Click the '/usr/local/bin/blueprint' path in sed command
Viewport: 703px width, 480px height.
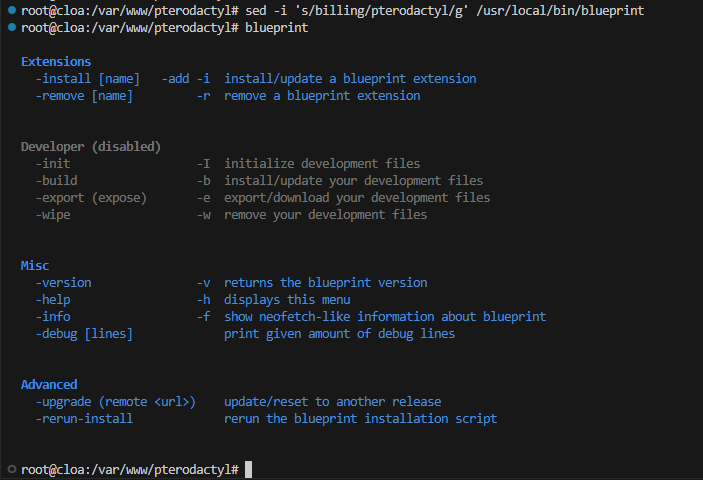pos(560,10)
